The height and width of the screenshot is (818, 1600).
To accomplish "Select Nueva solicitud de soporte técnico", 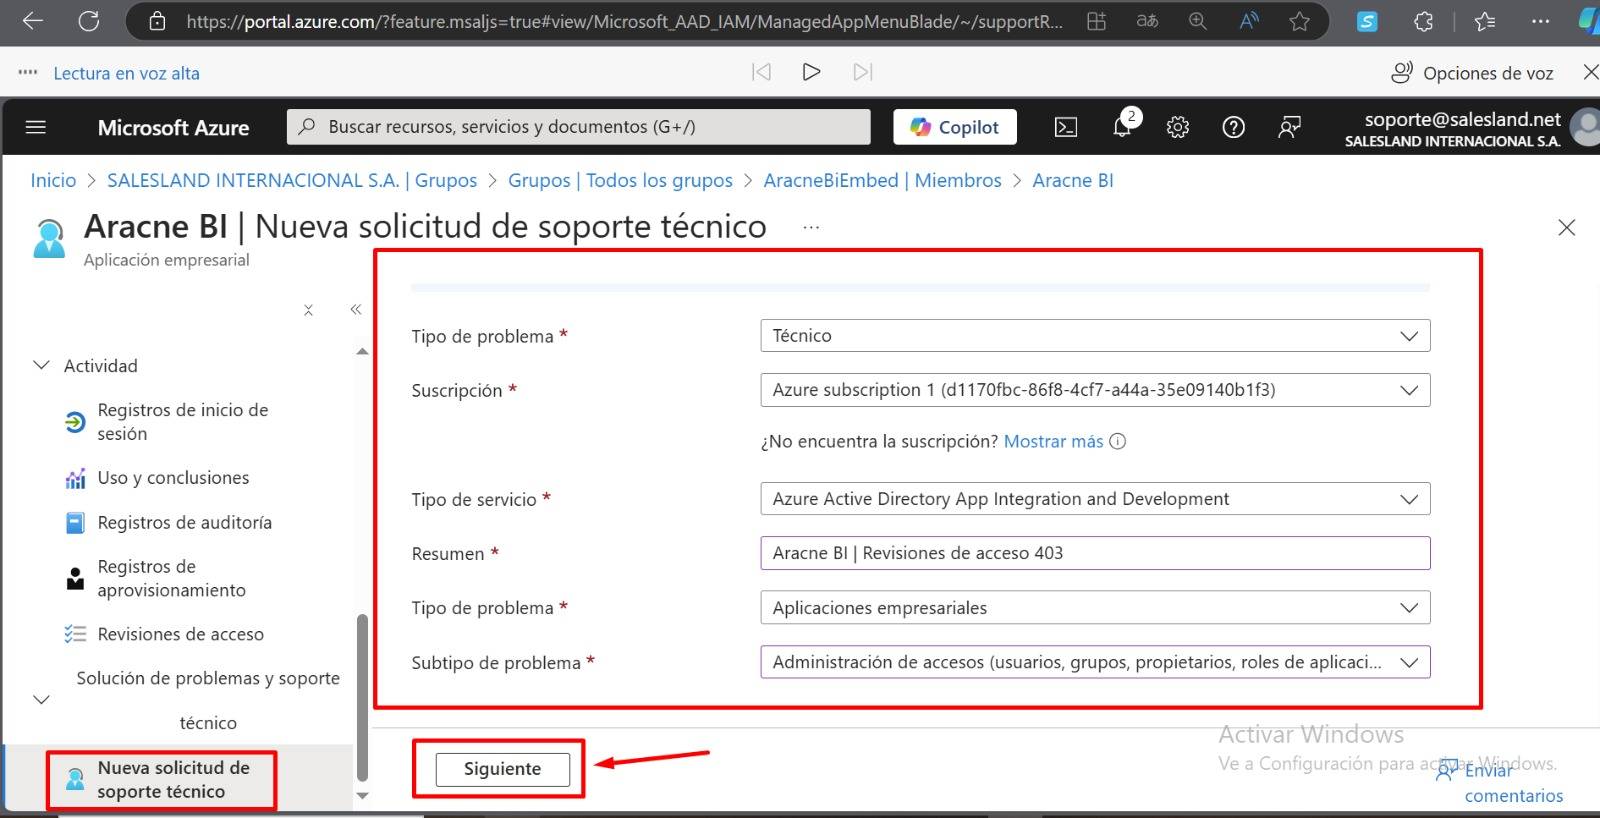I will [x=173, y=780].
